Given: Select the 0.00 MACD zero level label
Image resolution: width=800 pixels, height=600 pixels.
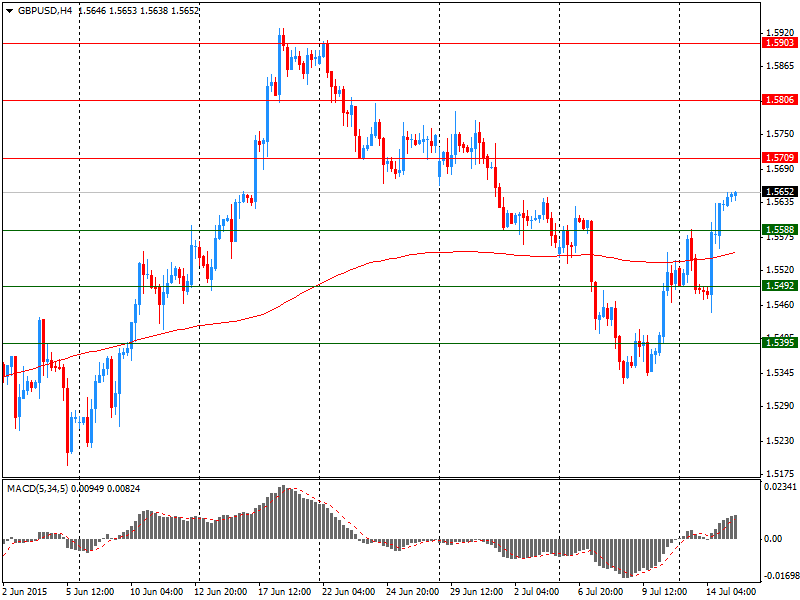Looking at the screenshot, I should pos(773,539).
